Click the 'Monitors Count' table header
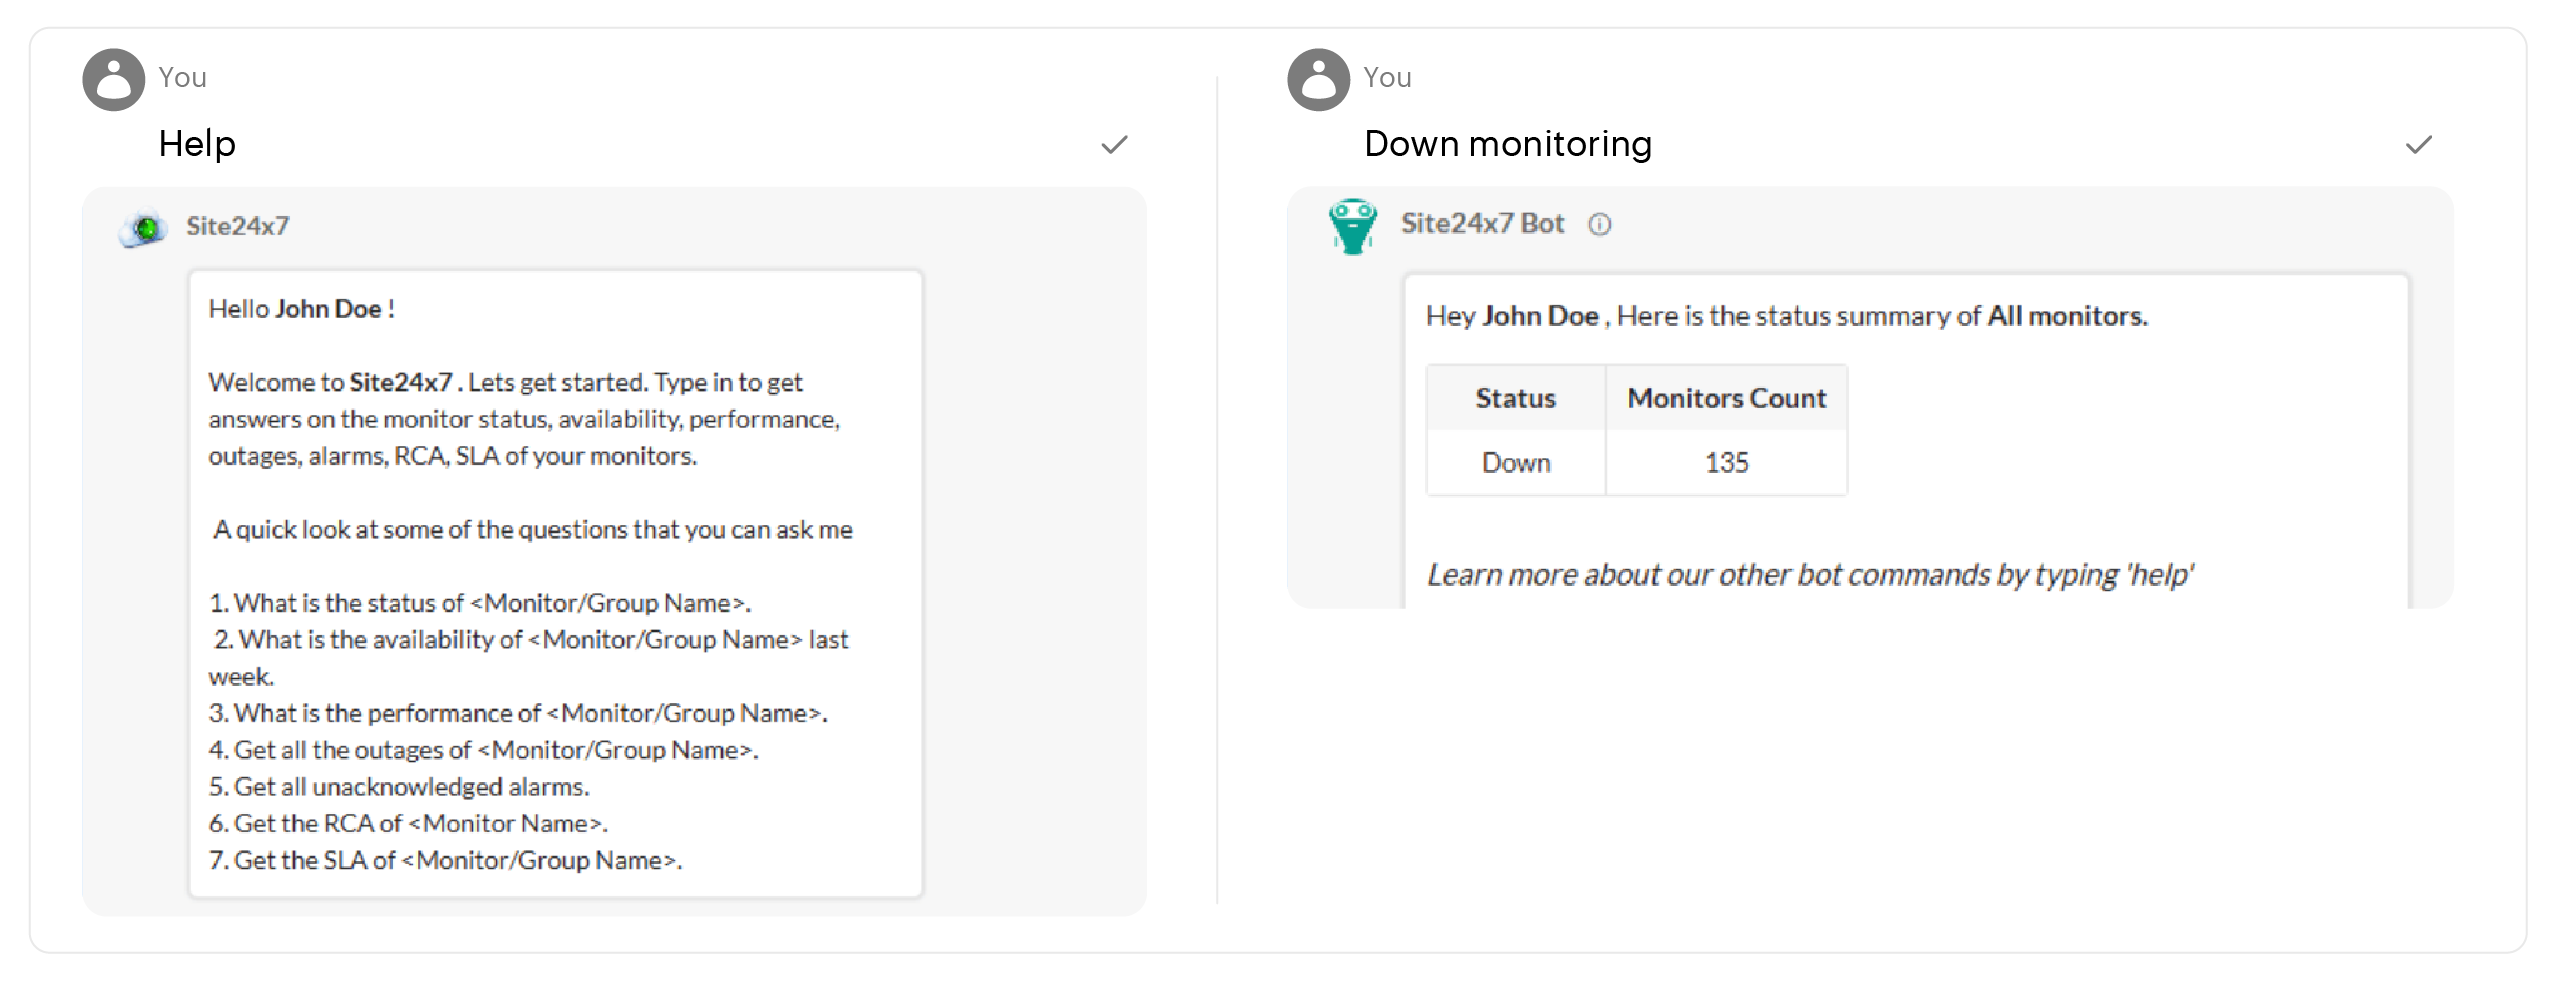Viewport: 2556px width, 981px height. coord(1727,398)
